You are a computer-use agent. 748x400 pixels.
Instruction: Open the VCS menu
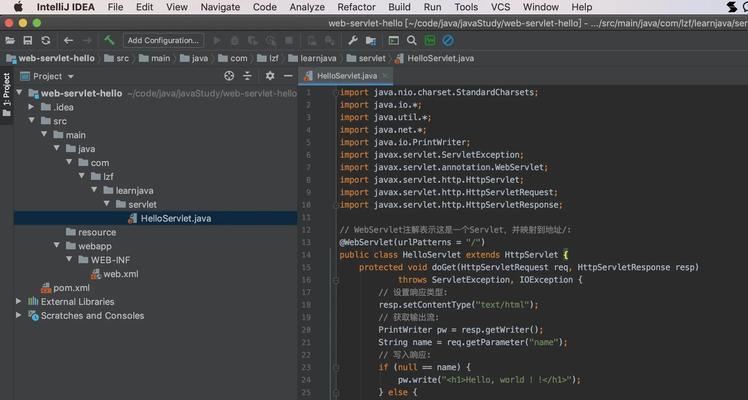[500, 7]
